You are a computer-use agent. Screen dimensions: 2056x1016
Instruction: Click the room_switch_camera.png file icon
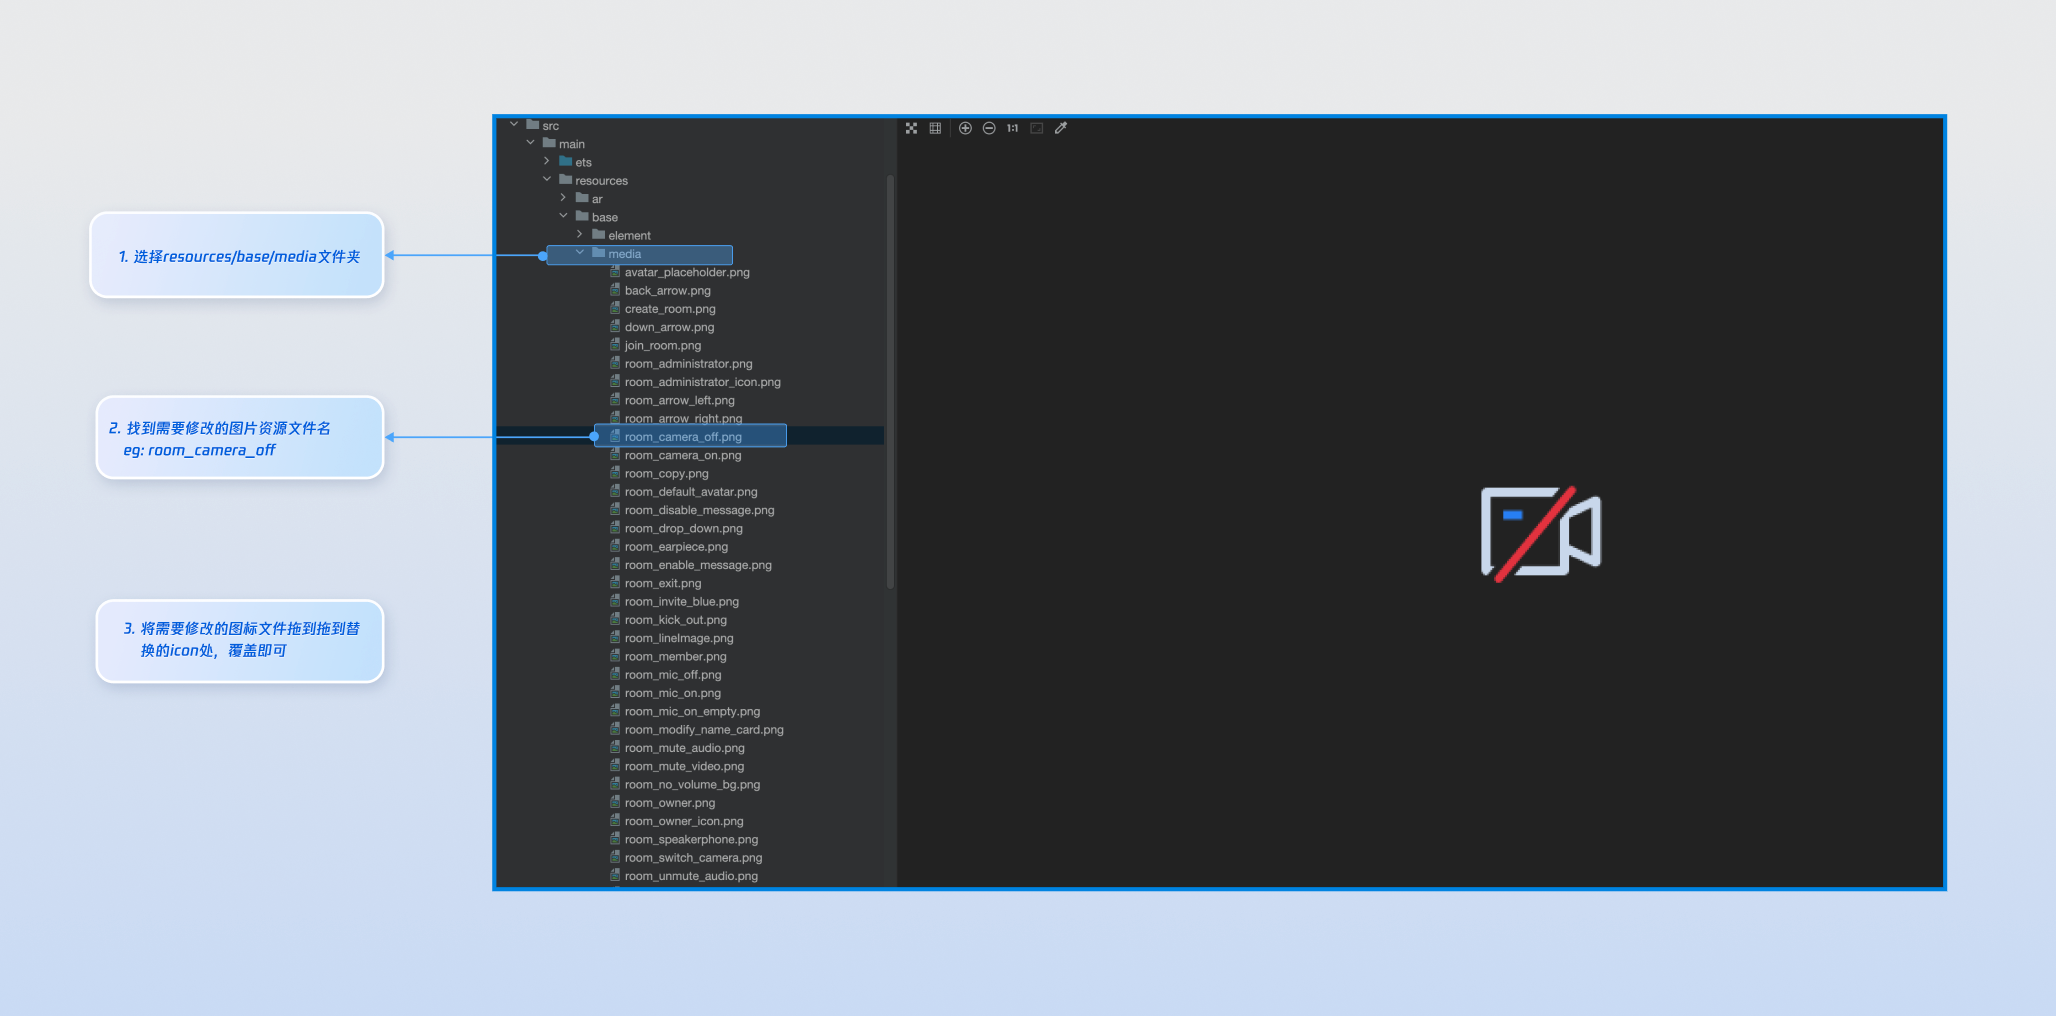(615, 857)
